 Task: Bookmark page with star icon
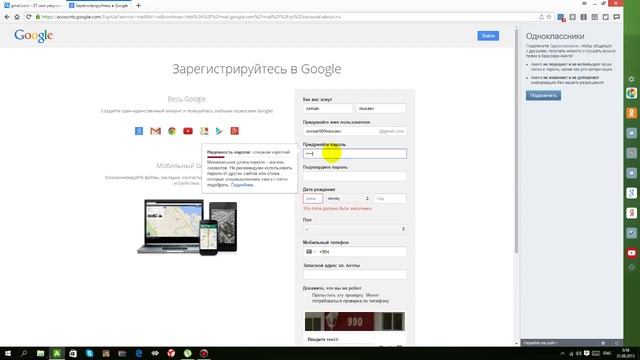549,17
